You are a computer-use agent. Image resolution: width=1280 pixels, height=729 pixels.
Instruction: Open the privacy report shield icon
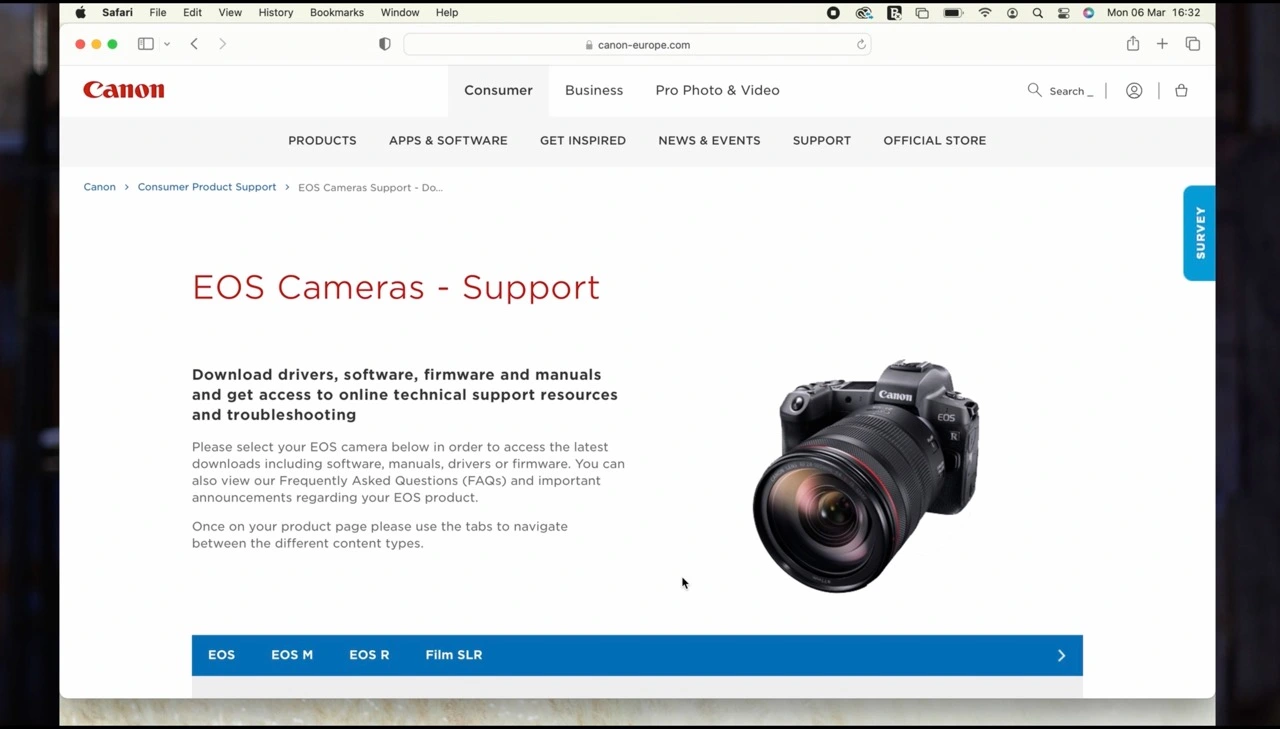[x=385, y=44]
